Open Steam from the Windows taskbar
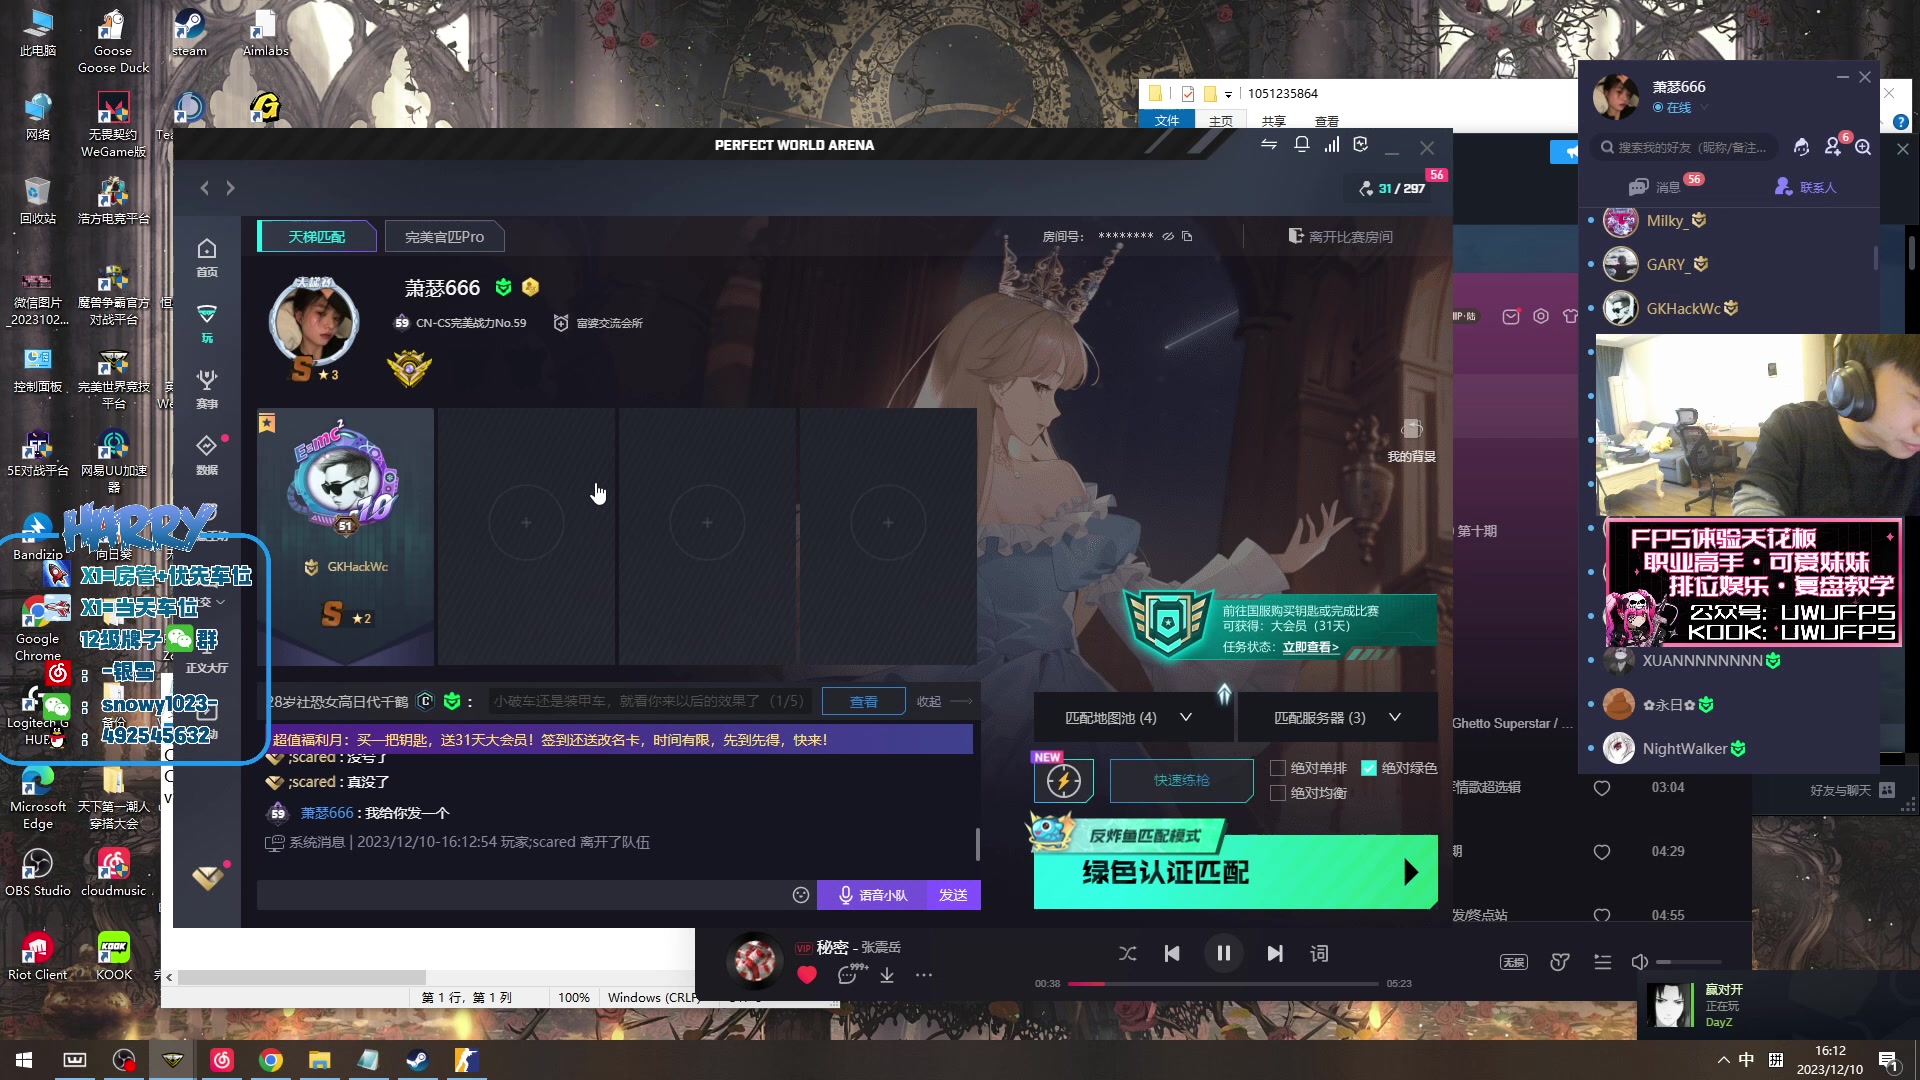1920x1080 pixels. (417, 1060)
